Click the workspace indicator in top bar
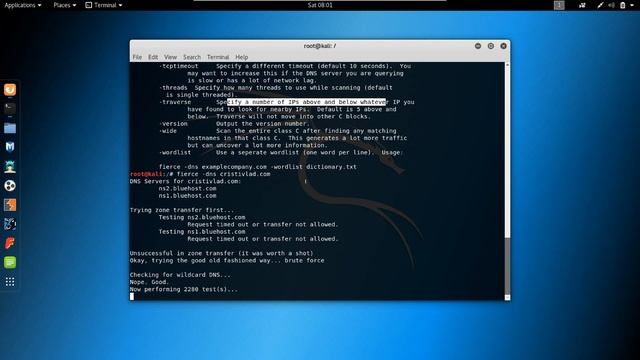The width and height of the screenshot is (640, 360). (559, 5)
